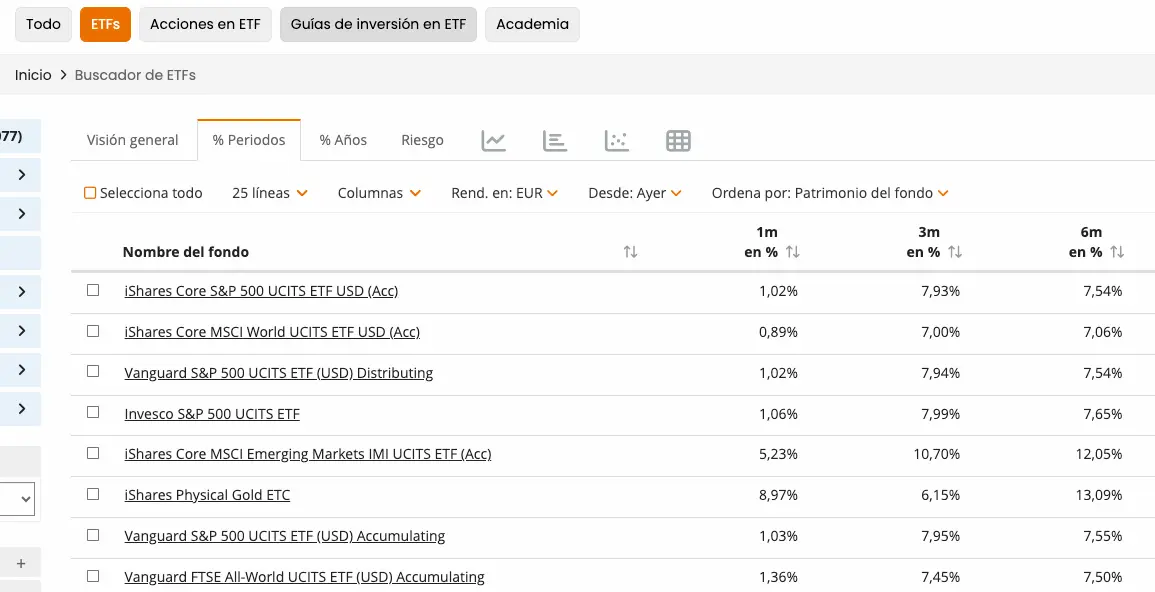Select the table grid view icon
The width and height of the screenshot is (1155, 592).
coord(678,141)
